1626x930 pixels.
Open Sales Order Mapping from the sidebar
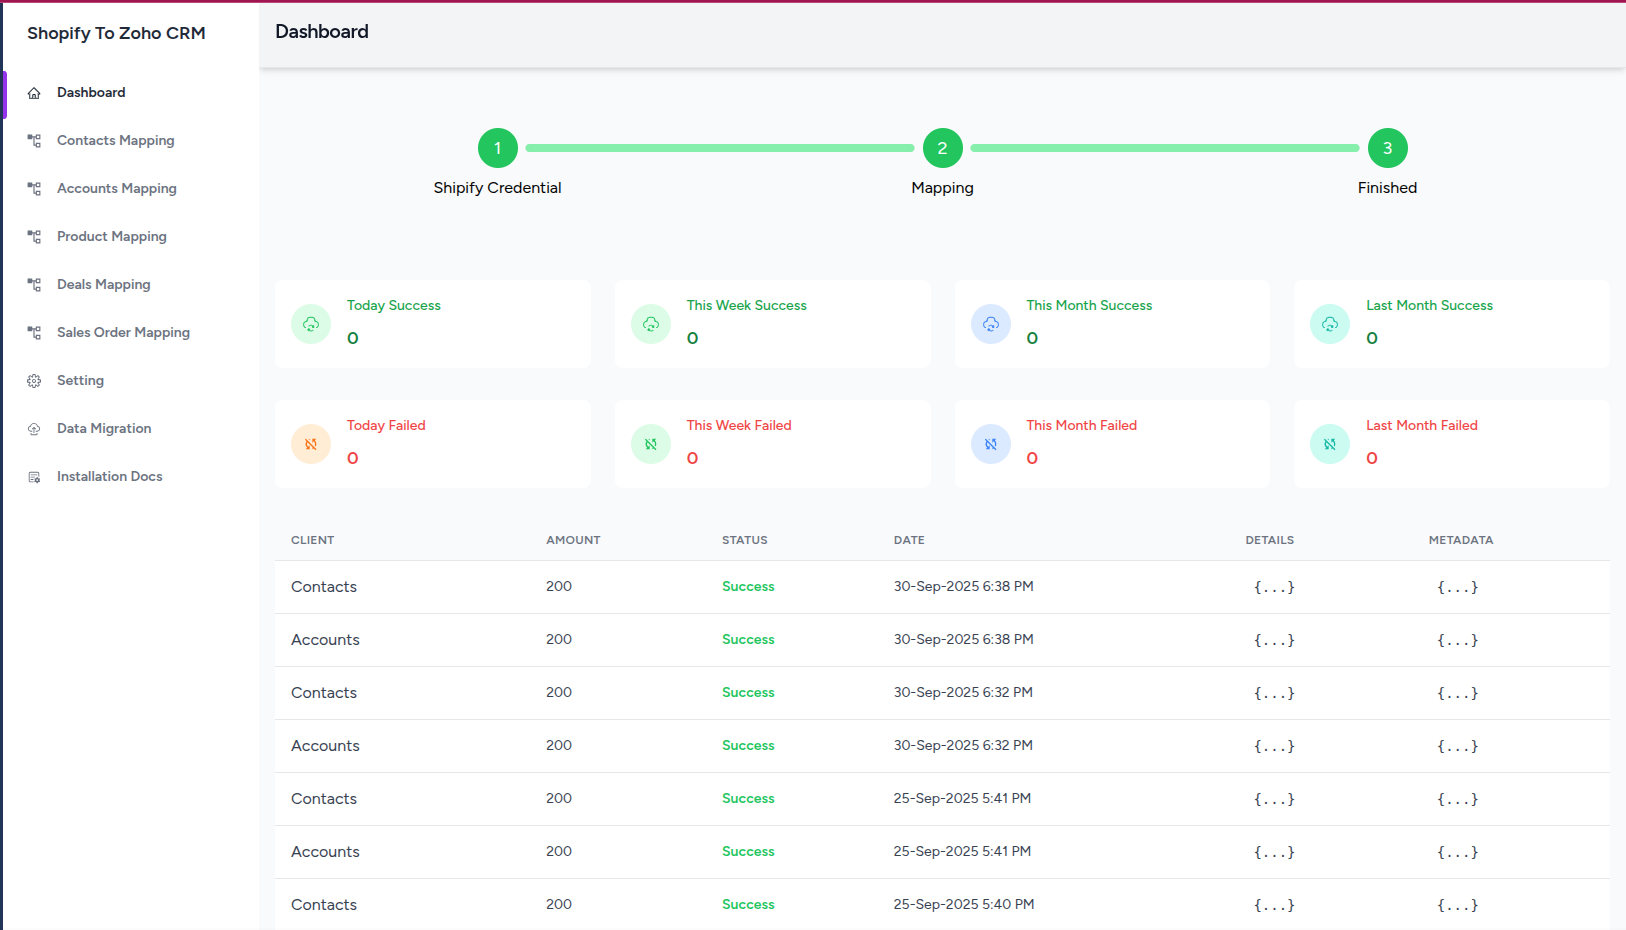point(123,332)
